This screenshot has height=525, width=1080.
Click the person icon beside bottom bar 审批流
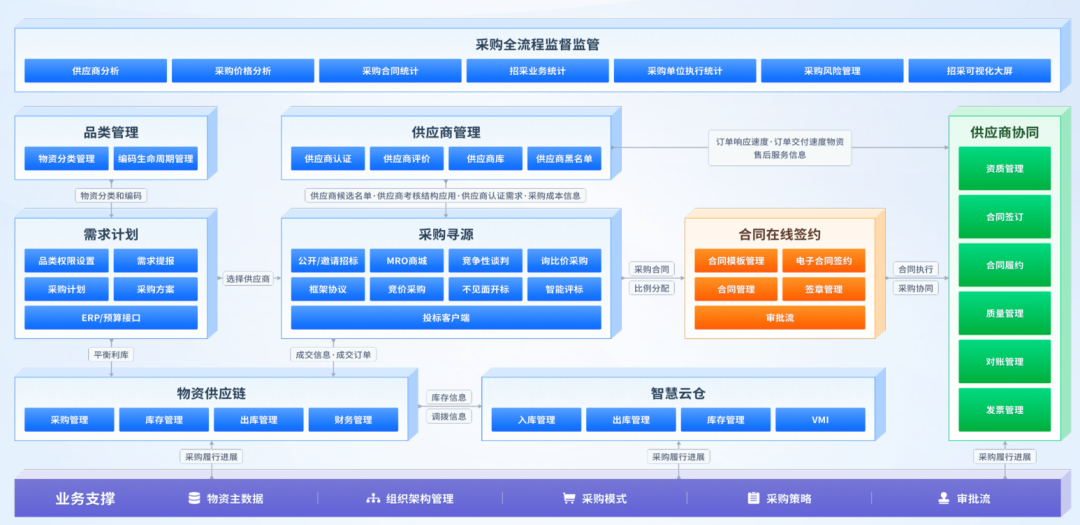point(944,498)
